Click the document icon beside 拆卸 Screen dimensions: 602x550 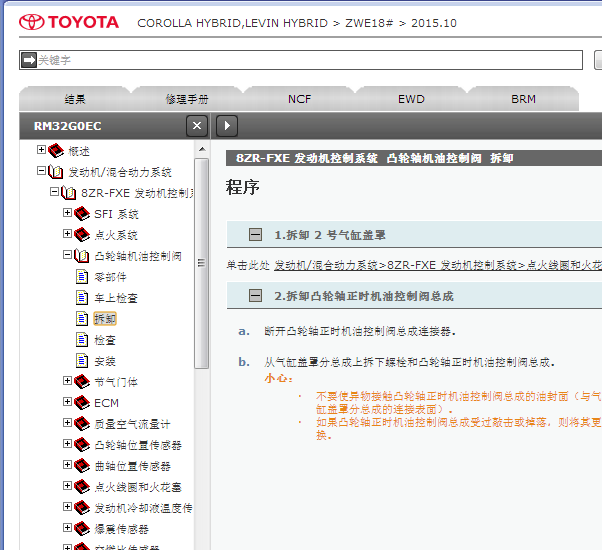tap(82, 319)
